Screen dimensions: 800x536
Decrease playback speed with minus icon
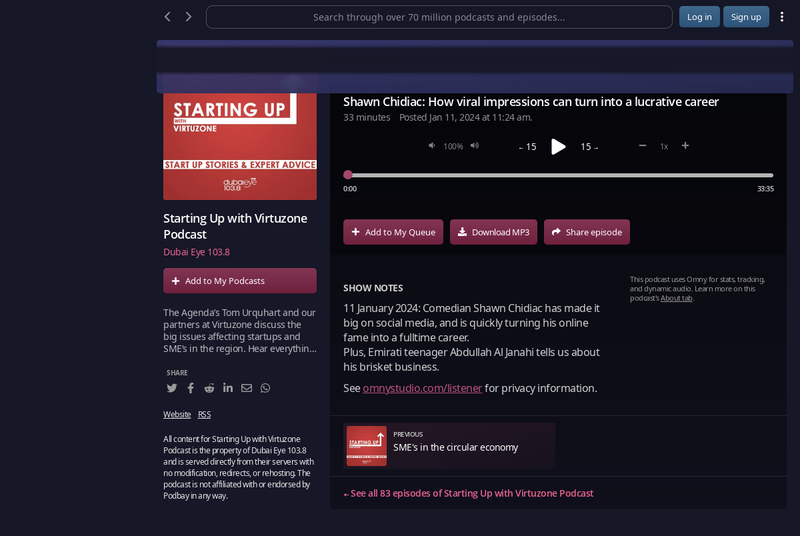click(642, 146)
